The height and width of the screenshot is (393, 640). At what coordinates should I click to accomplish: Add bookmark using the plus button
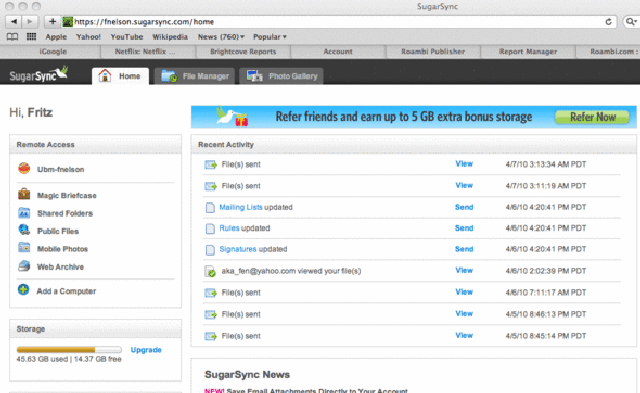[53, 22]
